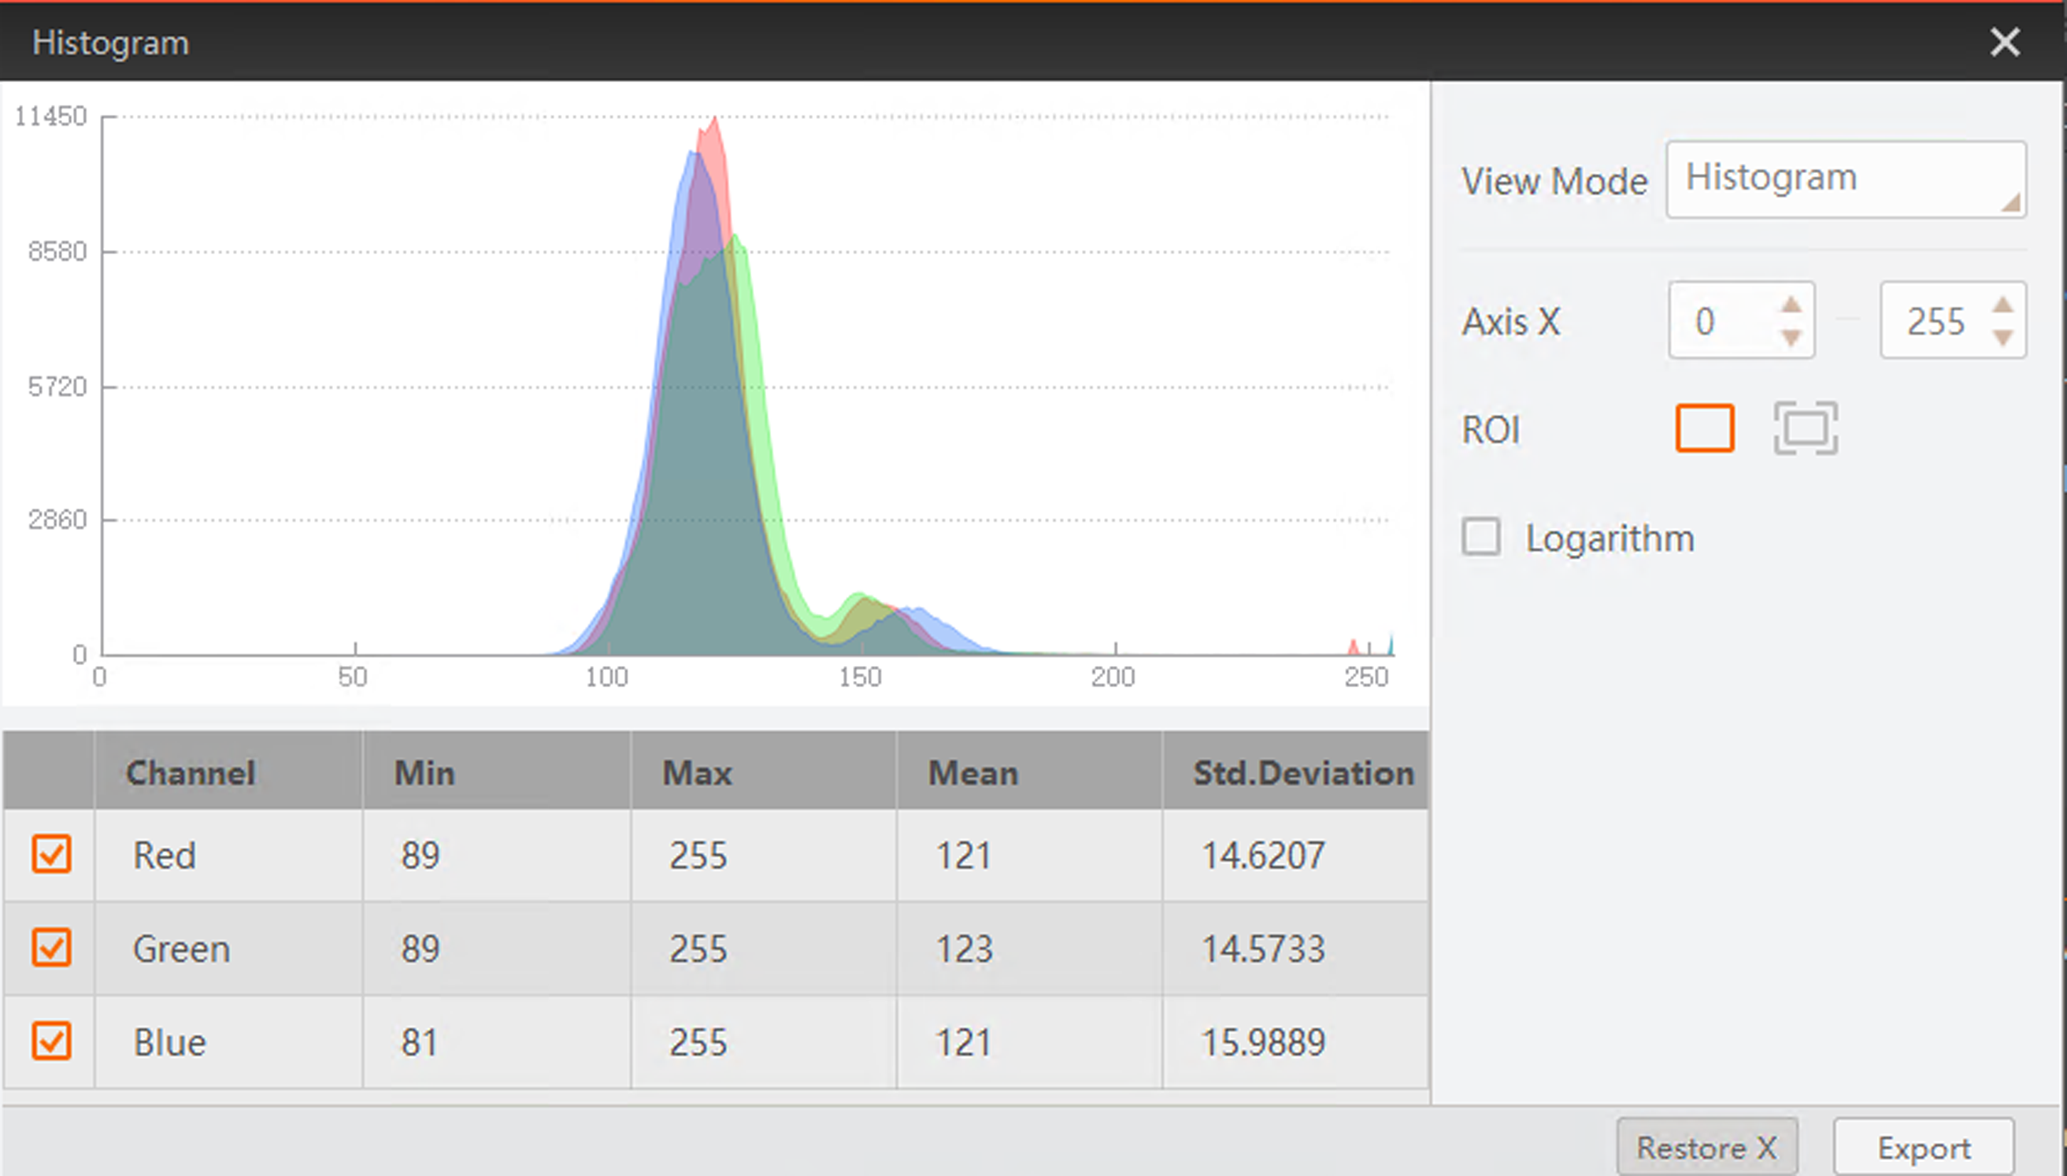Increase Axis X minimum with up arrow
2067x1176 pixels.
[1791, 305]
